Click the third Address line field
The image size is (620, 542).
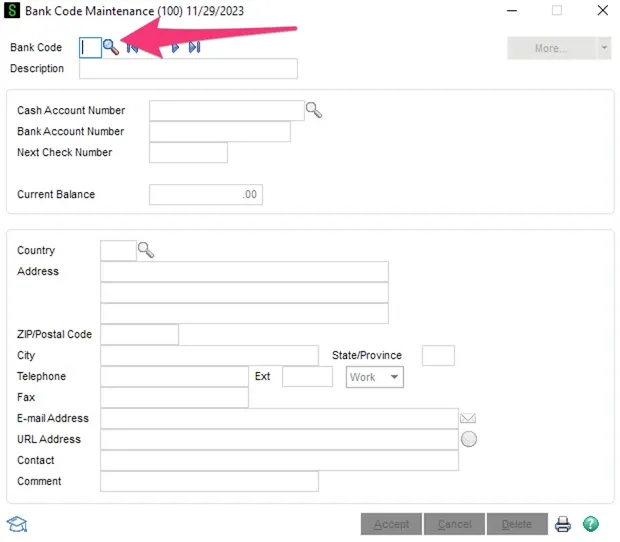pyautogui.click(x=244, y=313)
